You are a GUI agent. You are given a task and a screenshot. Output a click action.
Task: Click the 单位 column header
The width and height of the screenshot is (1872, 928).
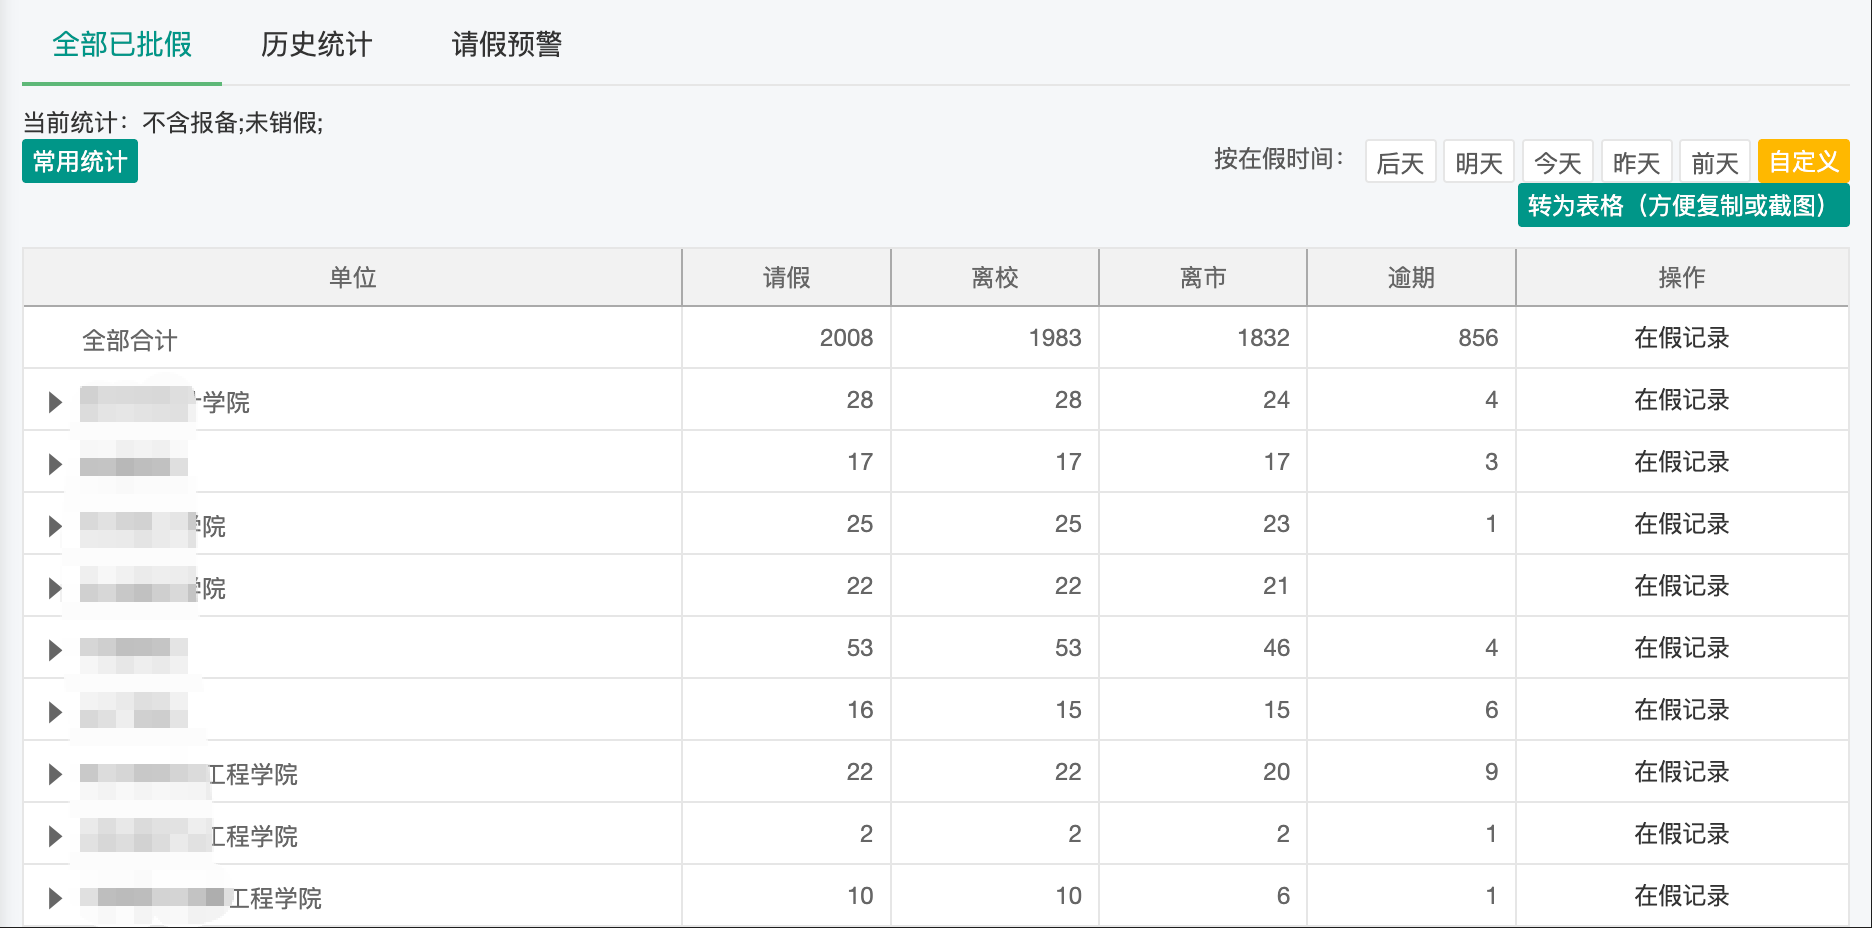pyautogui.click(x=353, y=277)
